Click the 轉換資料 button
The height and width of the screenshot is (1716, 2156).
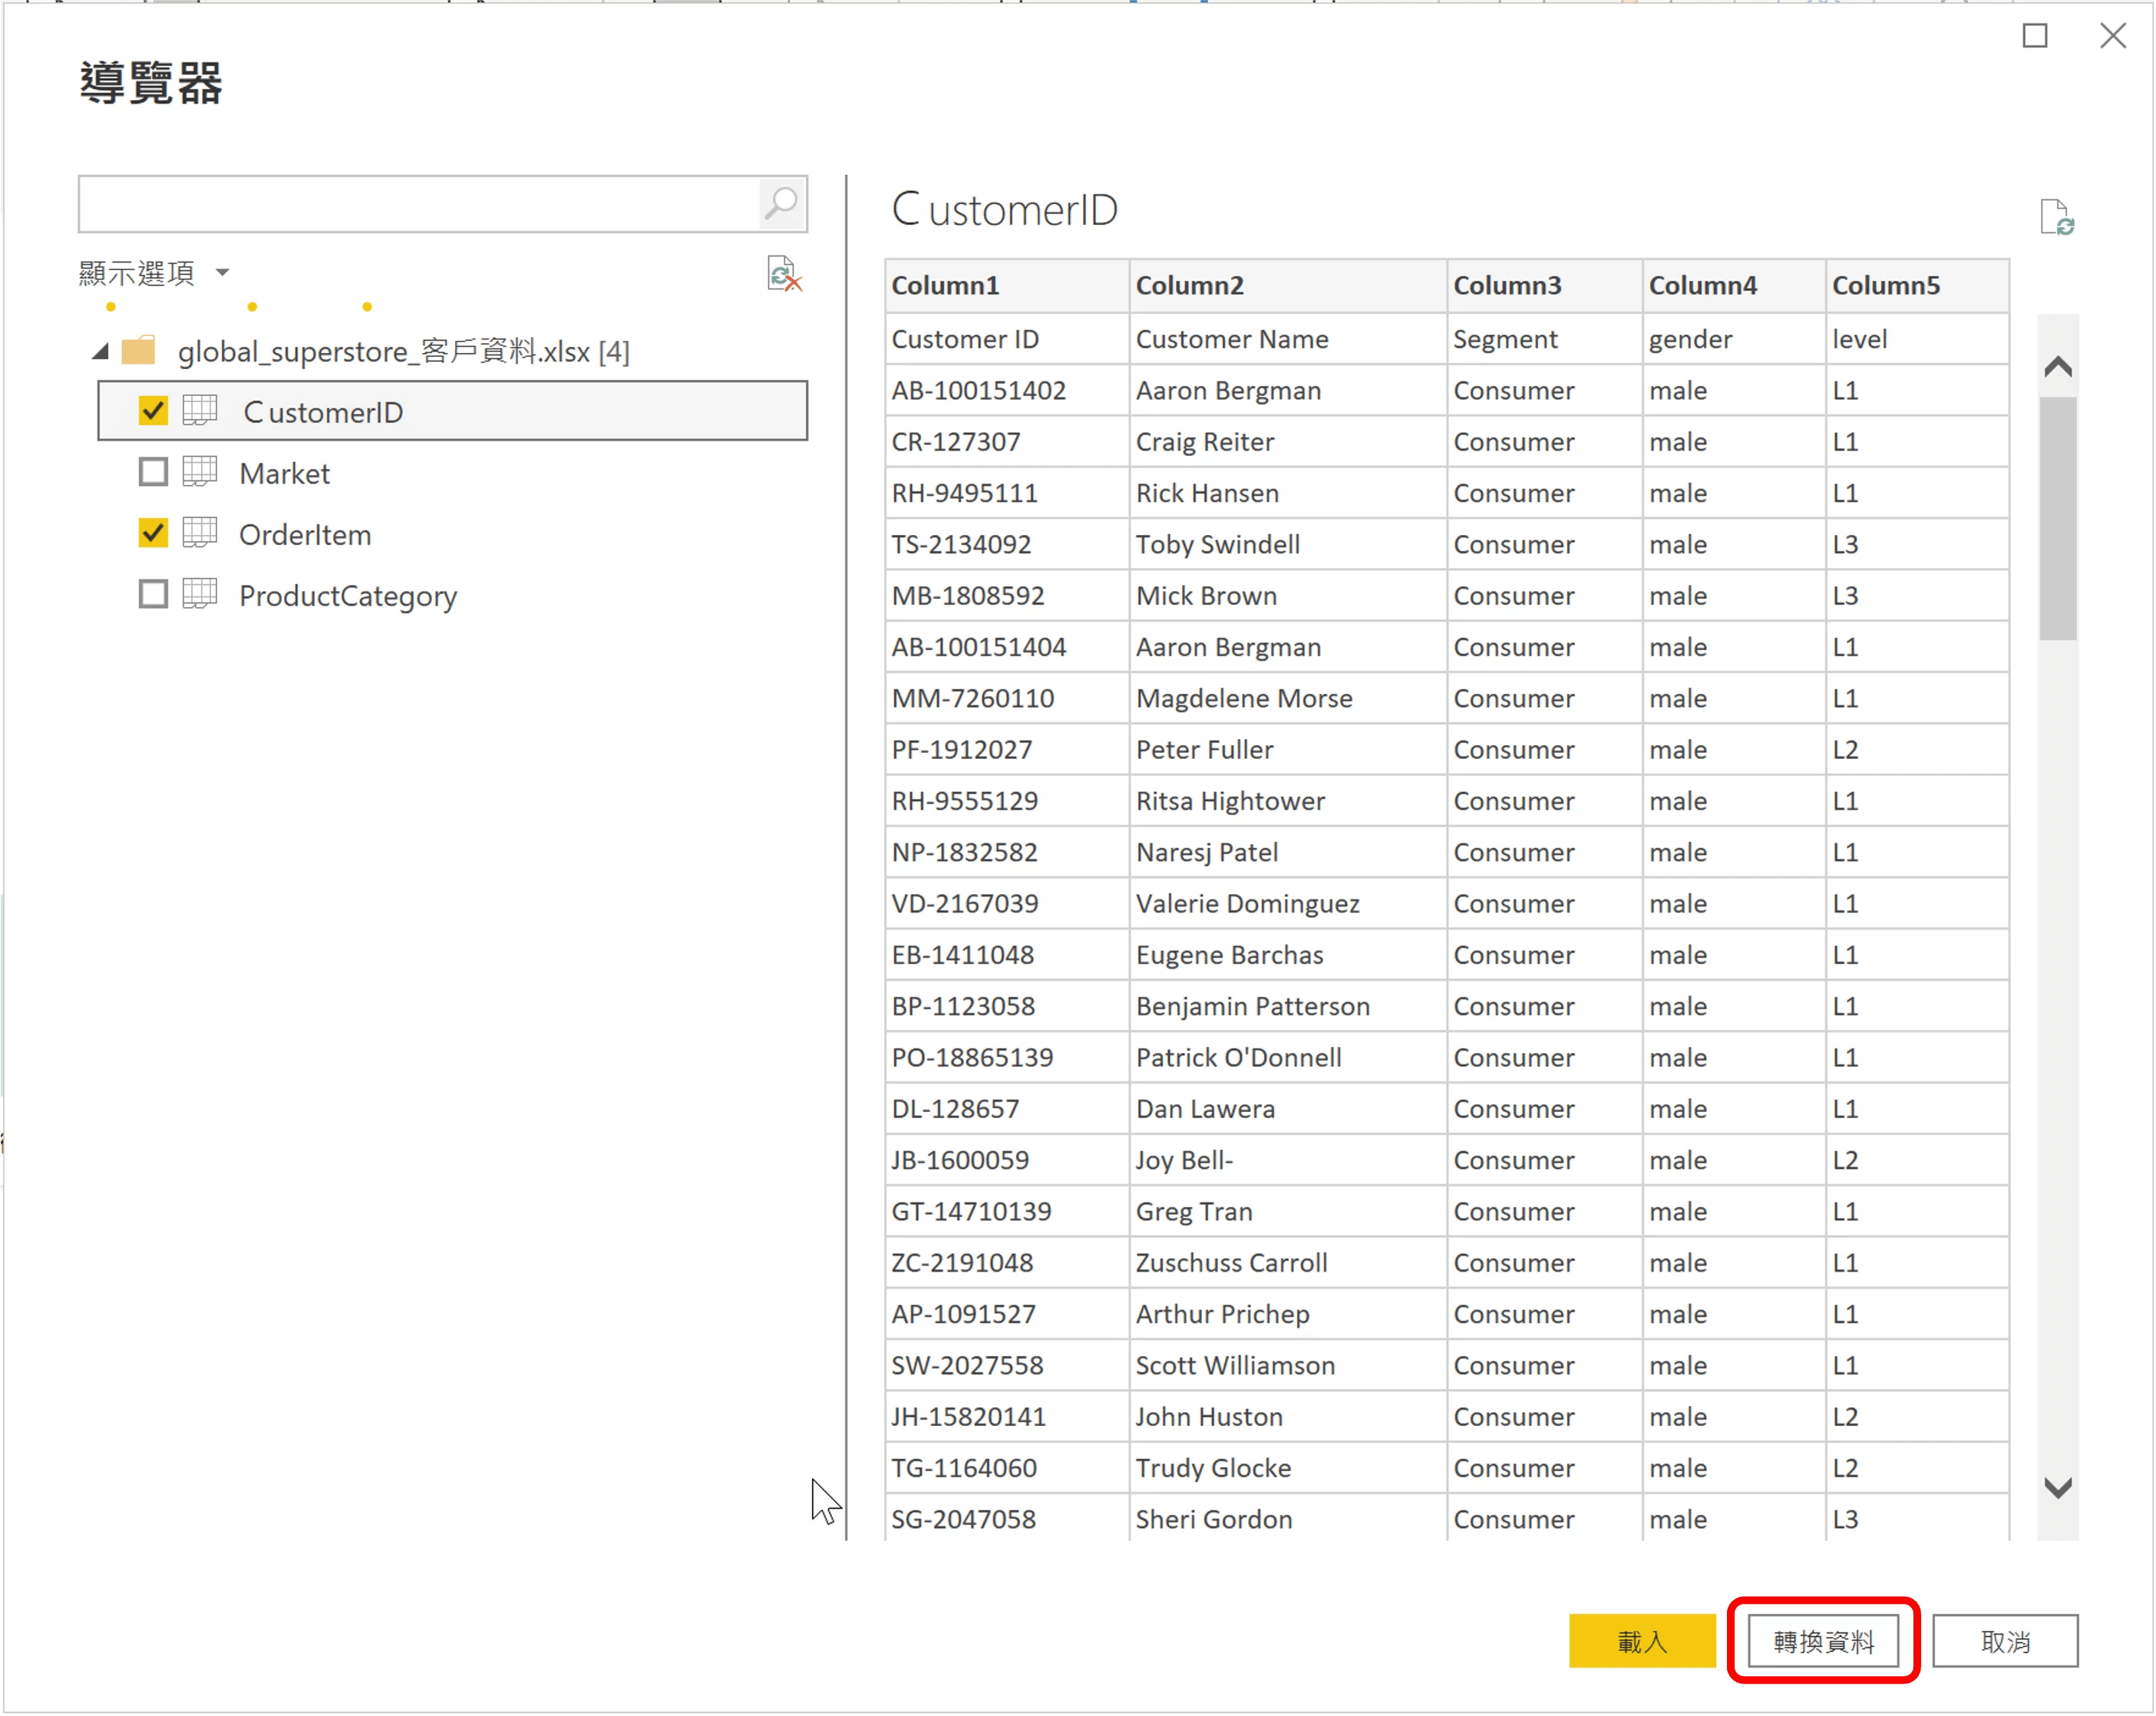1822,1641
